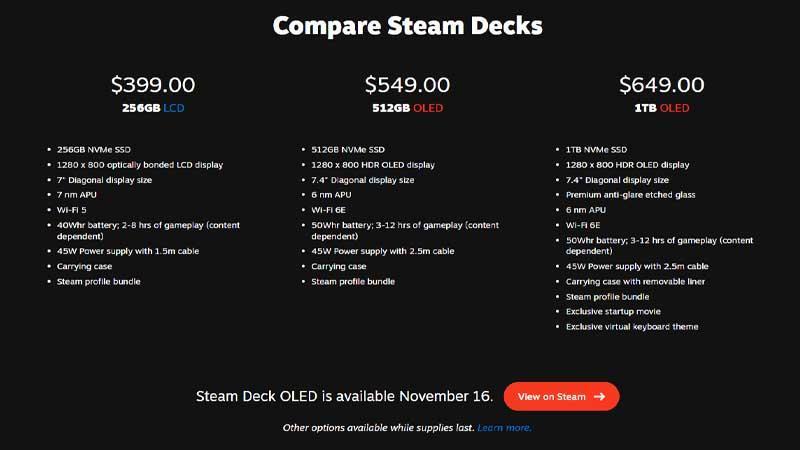Click the 512GB NVMe SSD list item
This screenshot has width=800, height=450.
[x=348, y=149]
